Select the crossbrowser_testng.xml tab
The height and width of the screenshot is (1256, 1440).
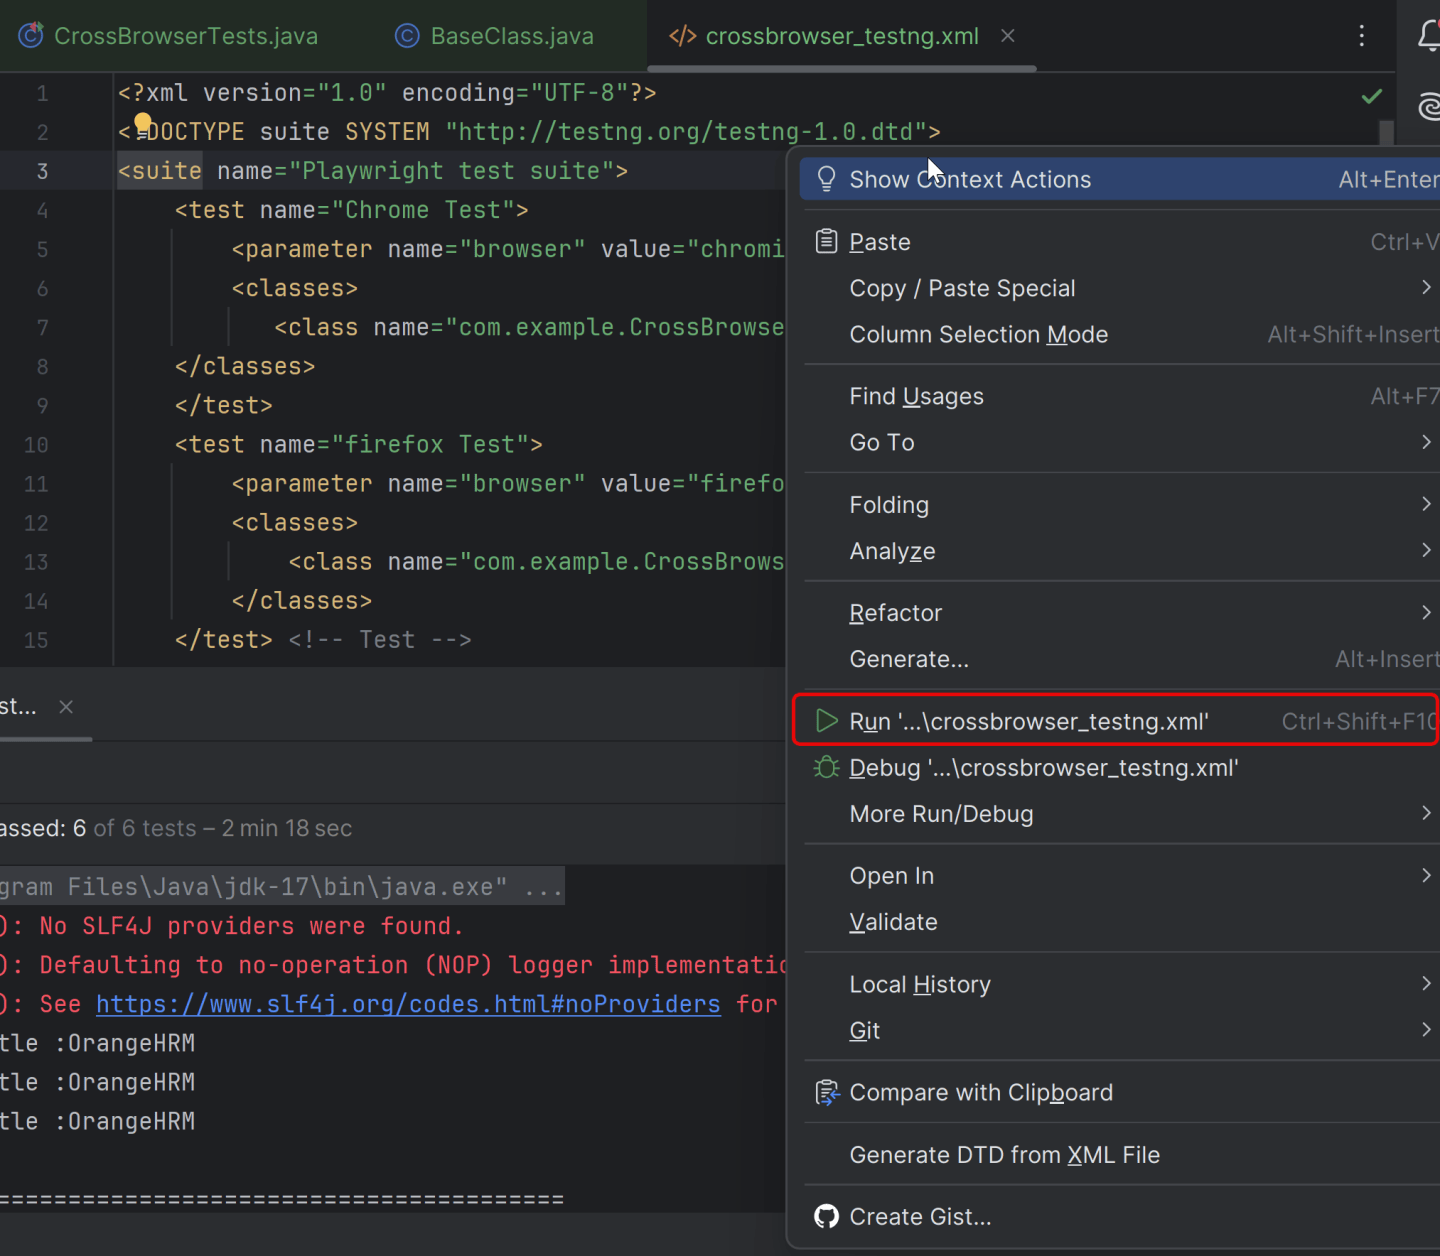coord(824,36)
